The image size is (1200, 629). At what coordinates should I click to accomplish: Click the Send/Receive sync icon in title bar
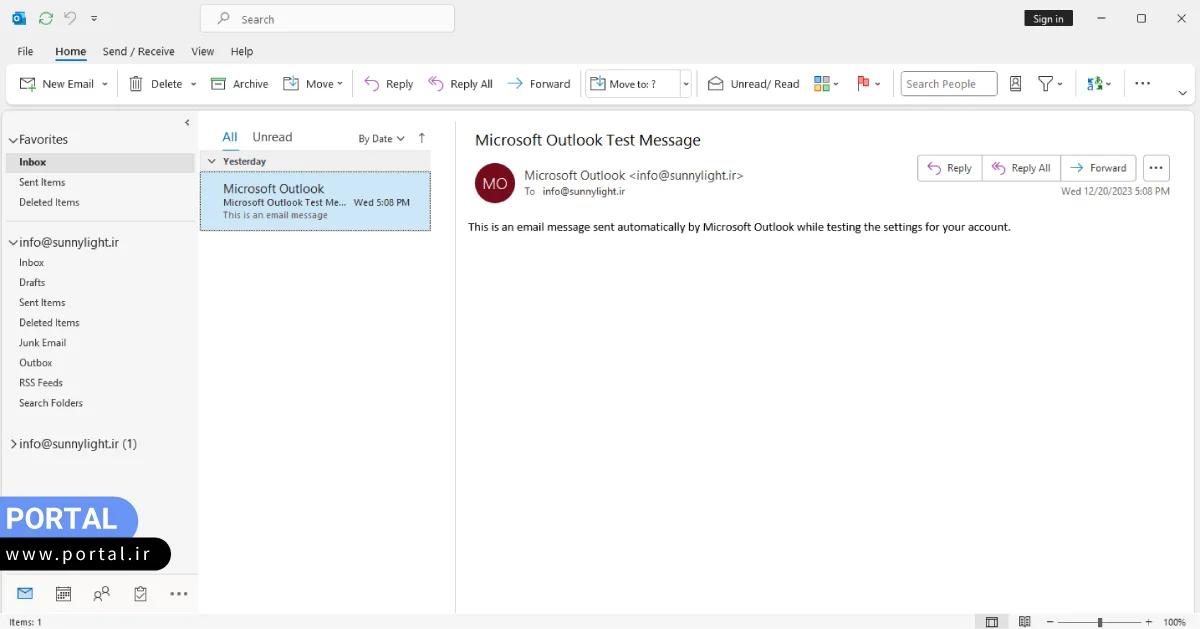point(45,18)
